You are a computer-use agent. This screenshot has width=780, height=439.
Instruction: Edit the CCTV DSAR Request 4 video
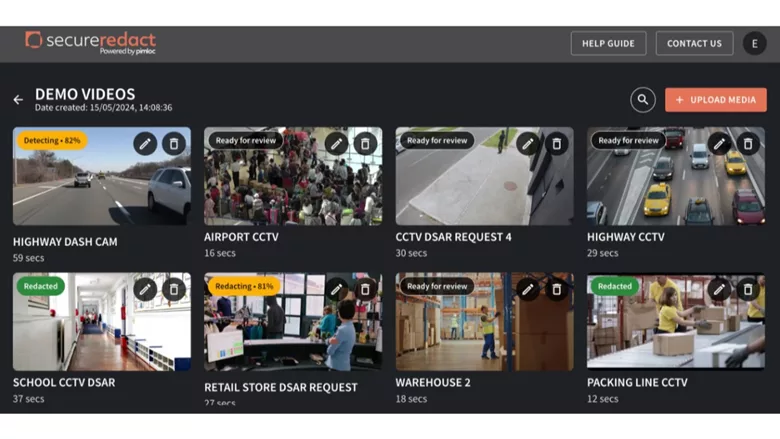click(528, 144)
